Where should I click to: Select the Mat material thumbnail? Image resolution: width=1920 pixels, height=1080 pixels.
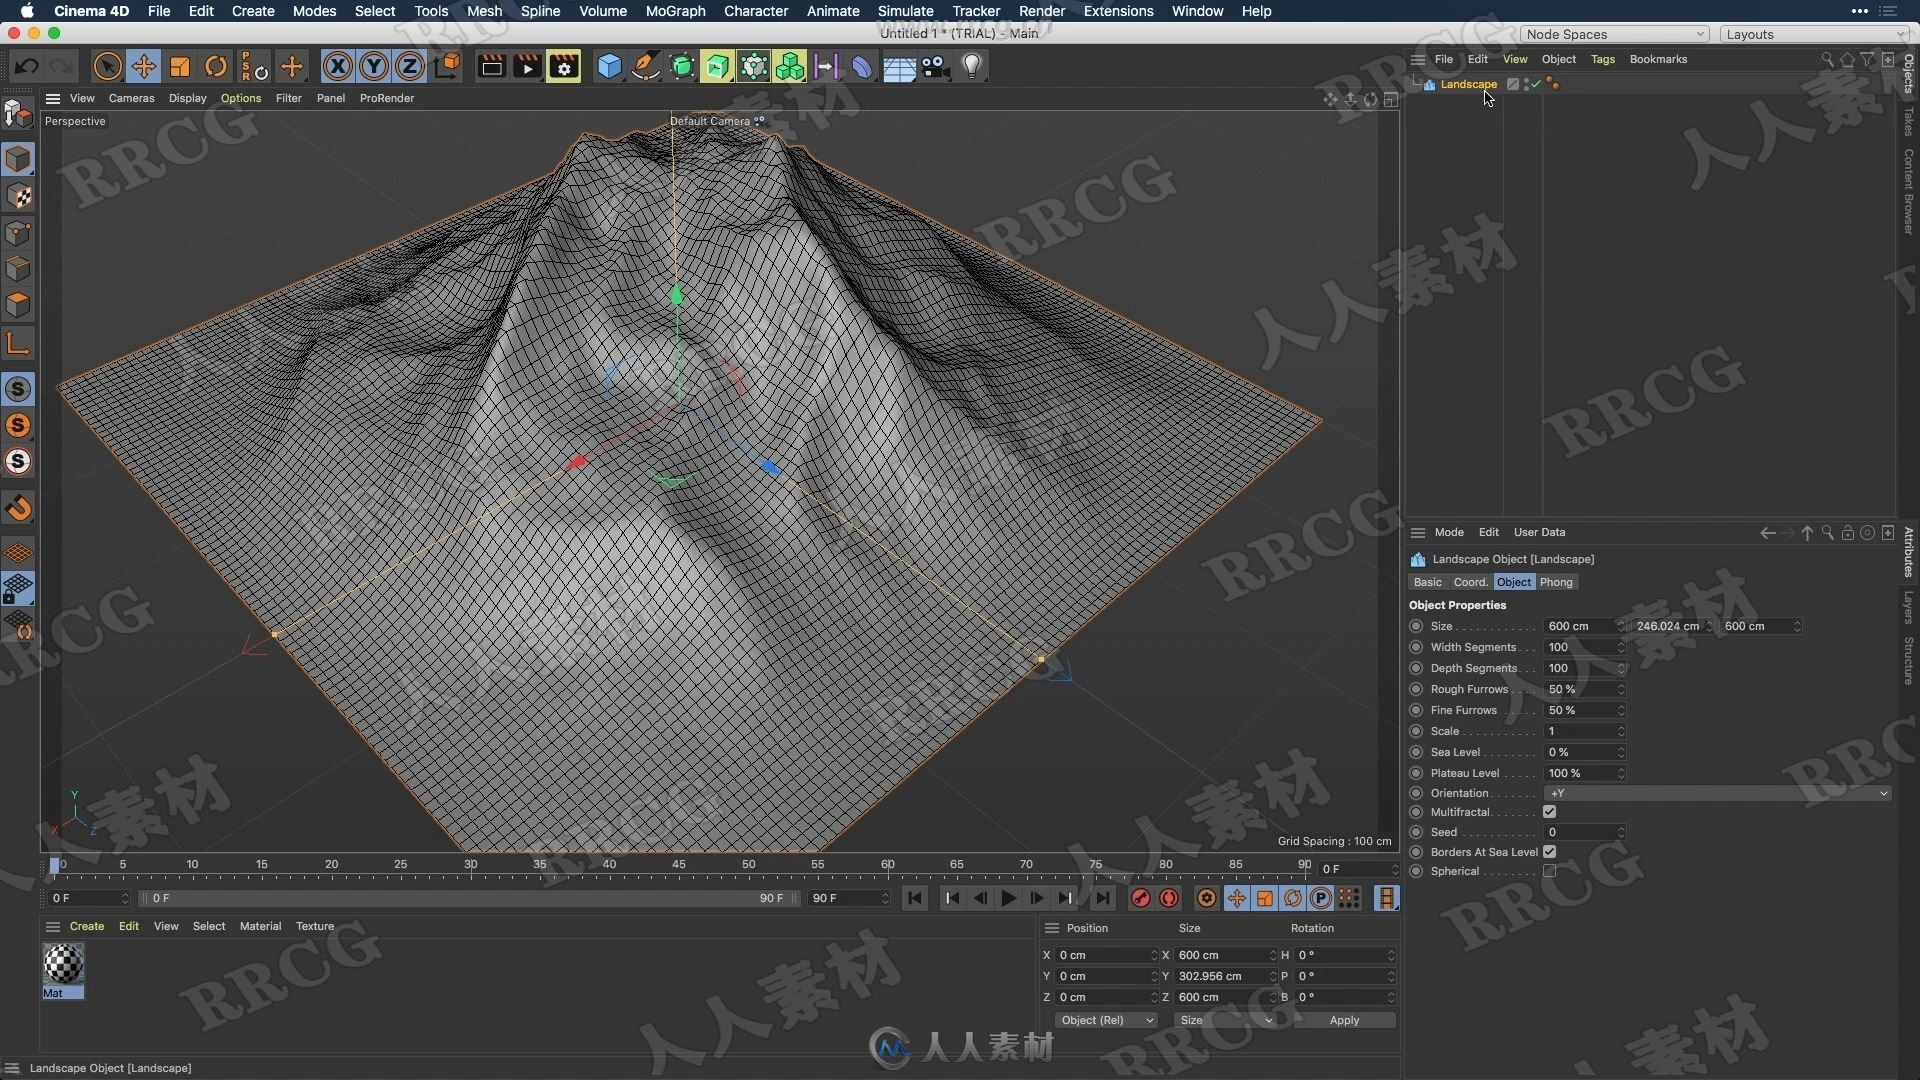pyautogui.click(x=63, y=965)
